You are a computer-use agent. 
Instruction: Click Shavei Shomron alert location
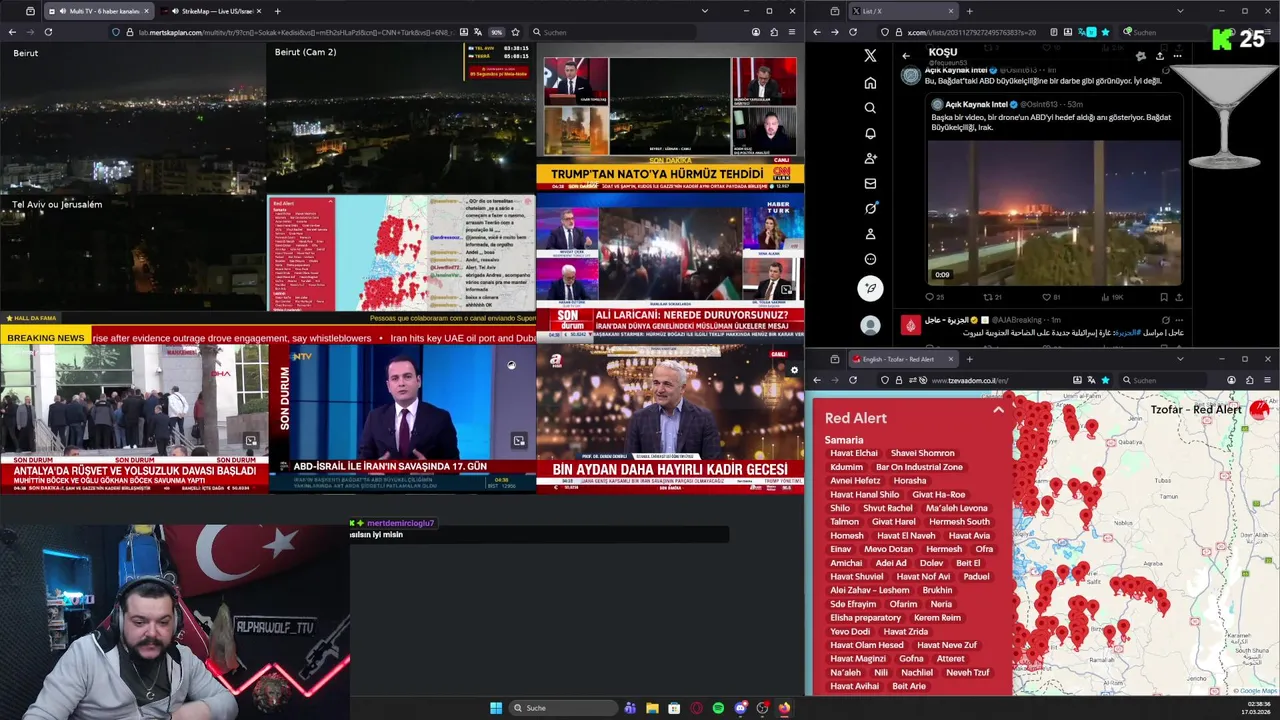(x=922, y=453)
